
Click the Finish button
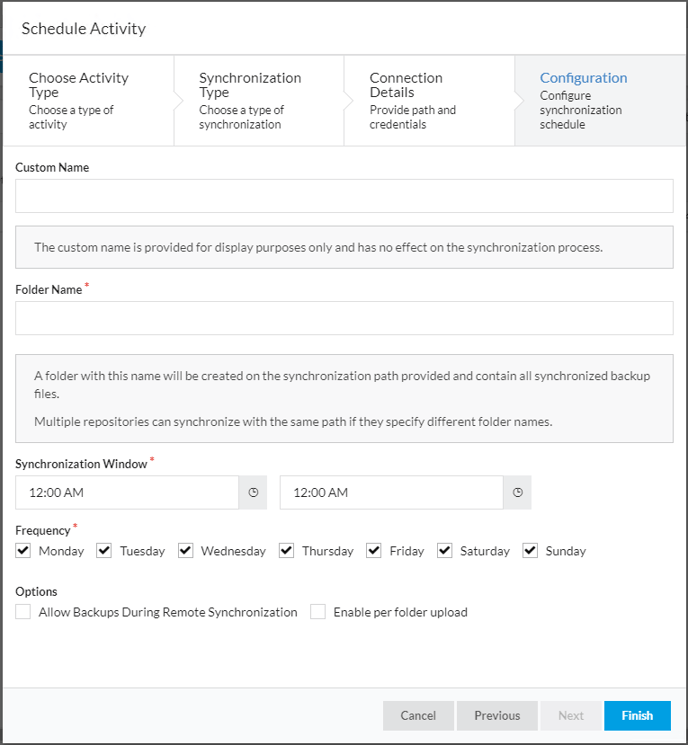pyautogui.click(x=637, y=716)
